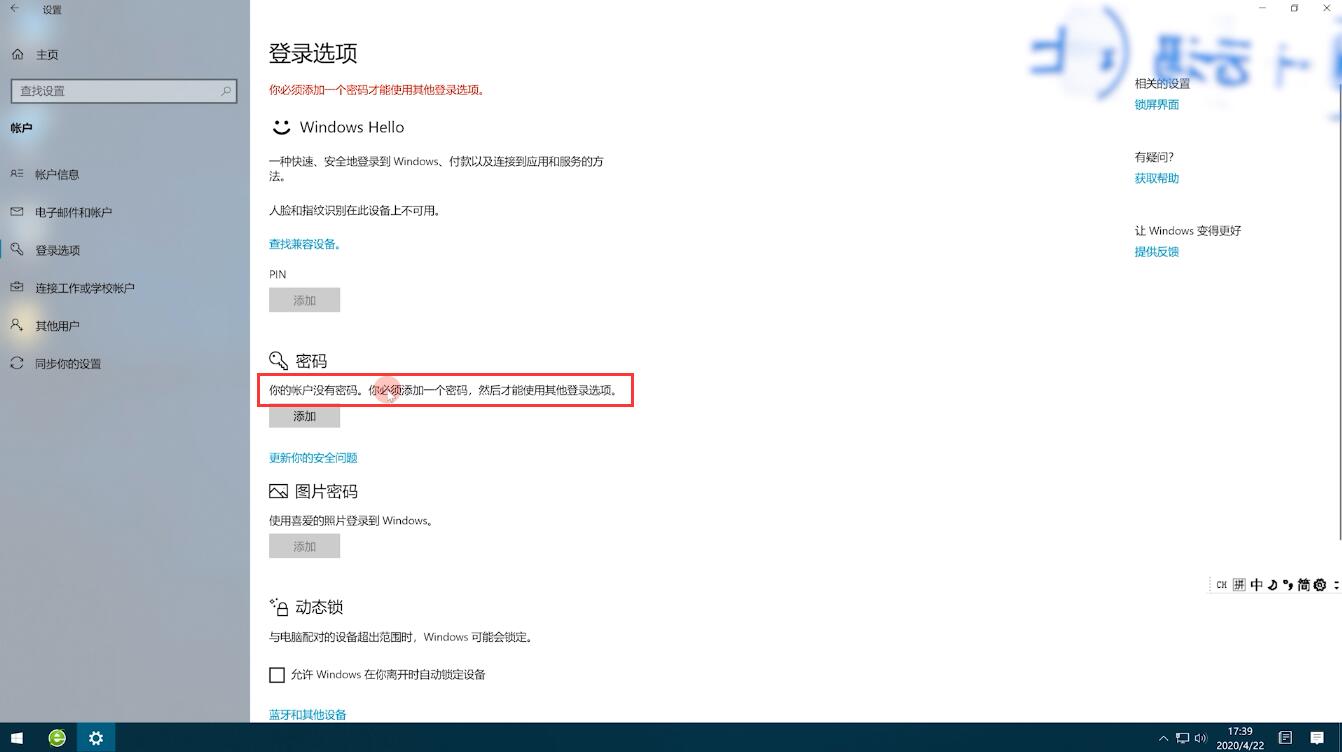Tick 允许 Windows 在你离开时自动锁定设备 checkbox

click(277, 675)
